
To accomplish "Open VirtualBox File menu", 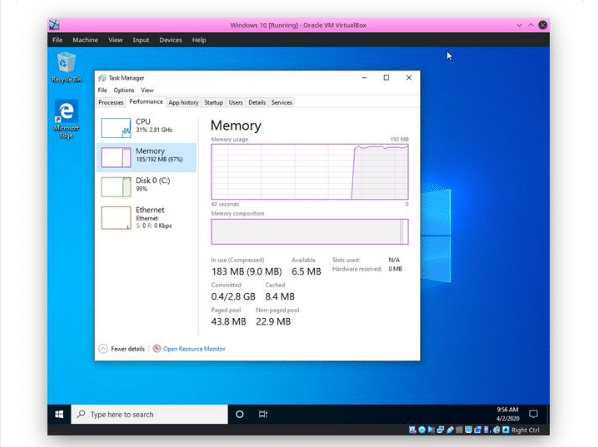I will pos(57,40).
